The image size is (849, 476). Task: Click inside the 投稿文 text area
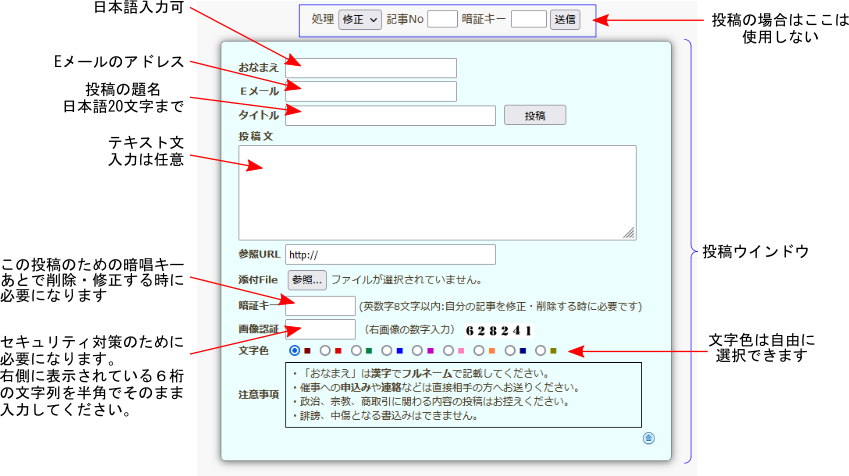point(437,192)
